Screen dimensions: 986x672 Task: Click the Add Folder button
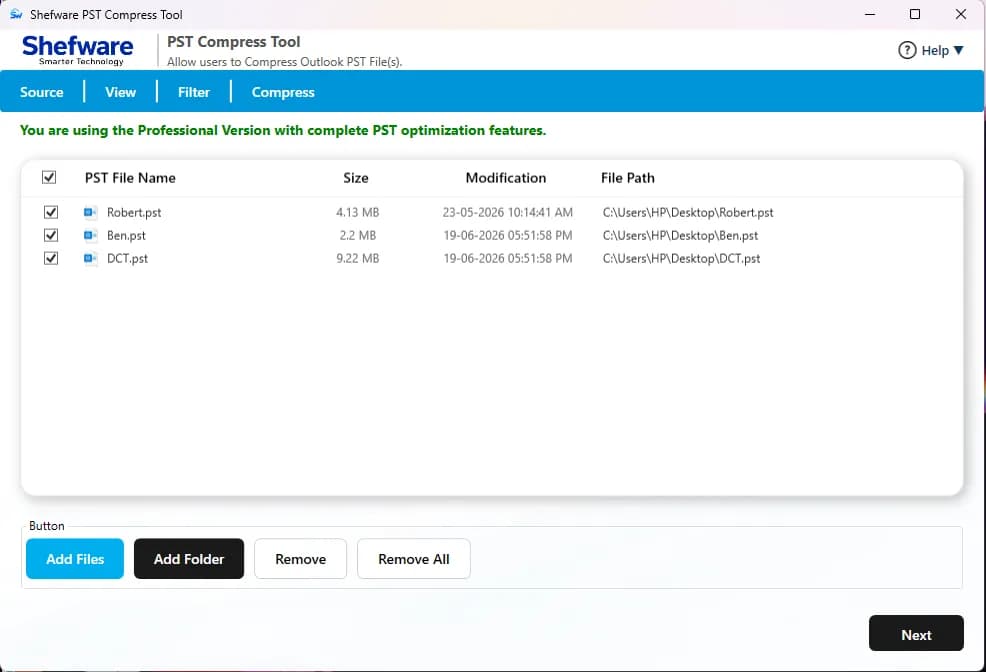(189, 559)
